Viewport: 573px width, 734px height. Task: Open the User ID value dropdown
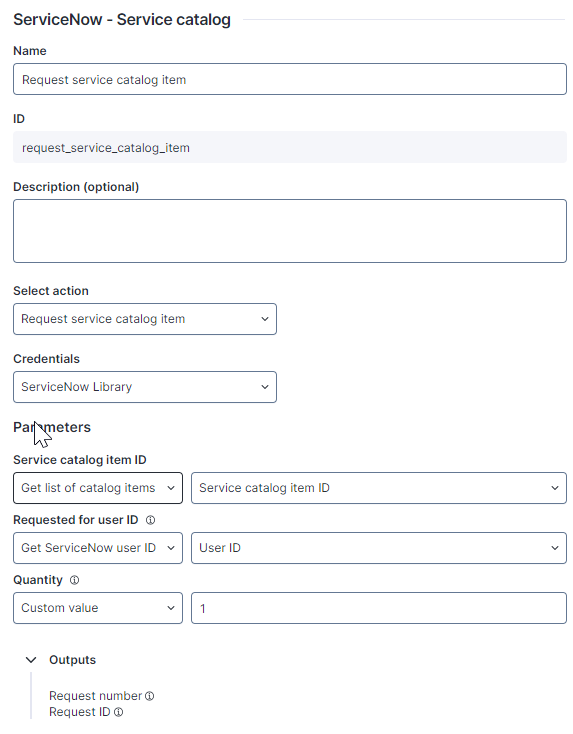(379, 548)
